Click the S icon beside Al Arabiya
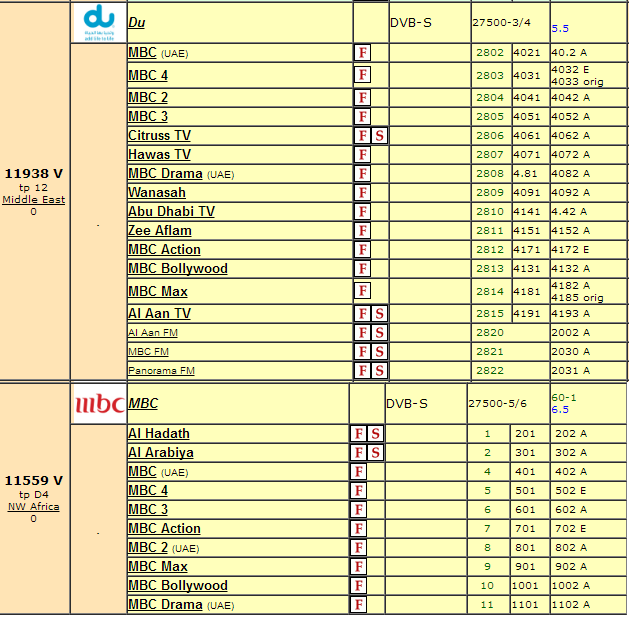The width and height of the screenshot is (638, 622). tap(375, 453)
